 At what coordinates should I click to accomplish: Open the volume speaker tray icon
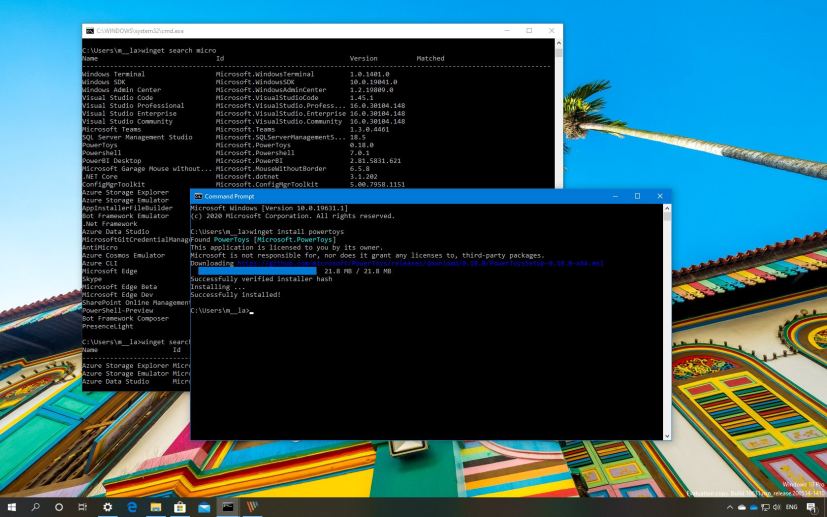pos(776,508)
